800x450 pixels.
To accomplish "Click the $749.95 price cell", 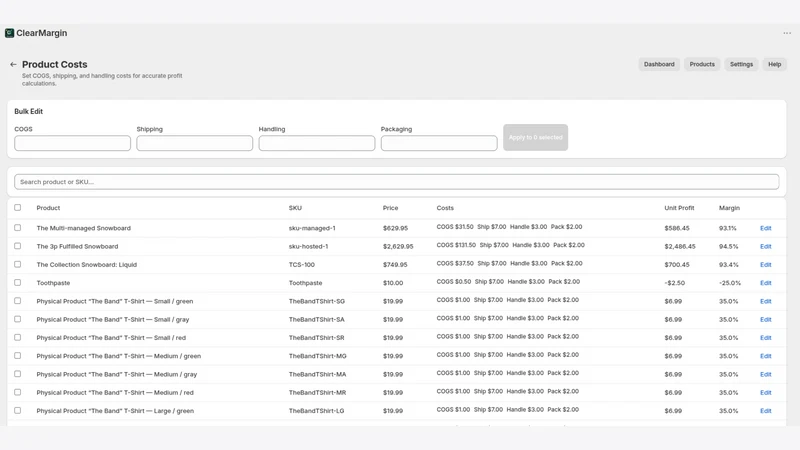I will pos(395,265).
